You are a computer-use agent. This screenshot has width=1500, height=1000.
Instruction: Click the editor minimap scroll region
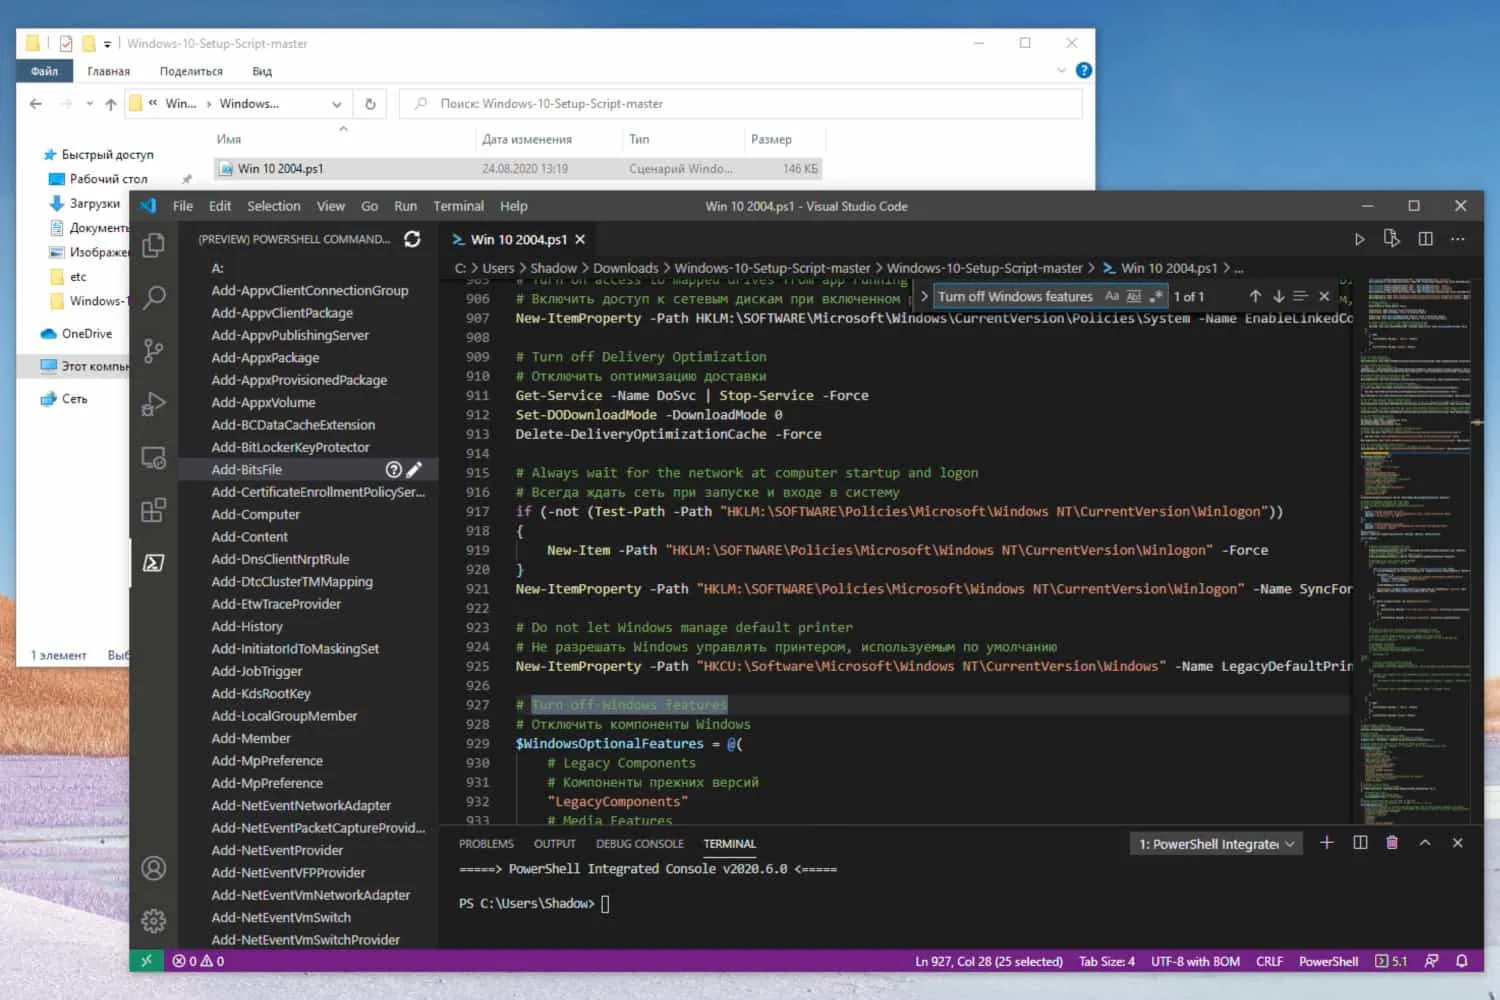coord(1415,550)
